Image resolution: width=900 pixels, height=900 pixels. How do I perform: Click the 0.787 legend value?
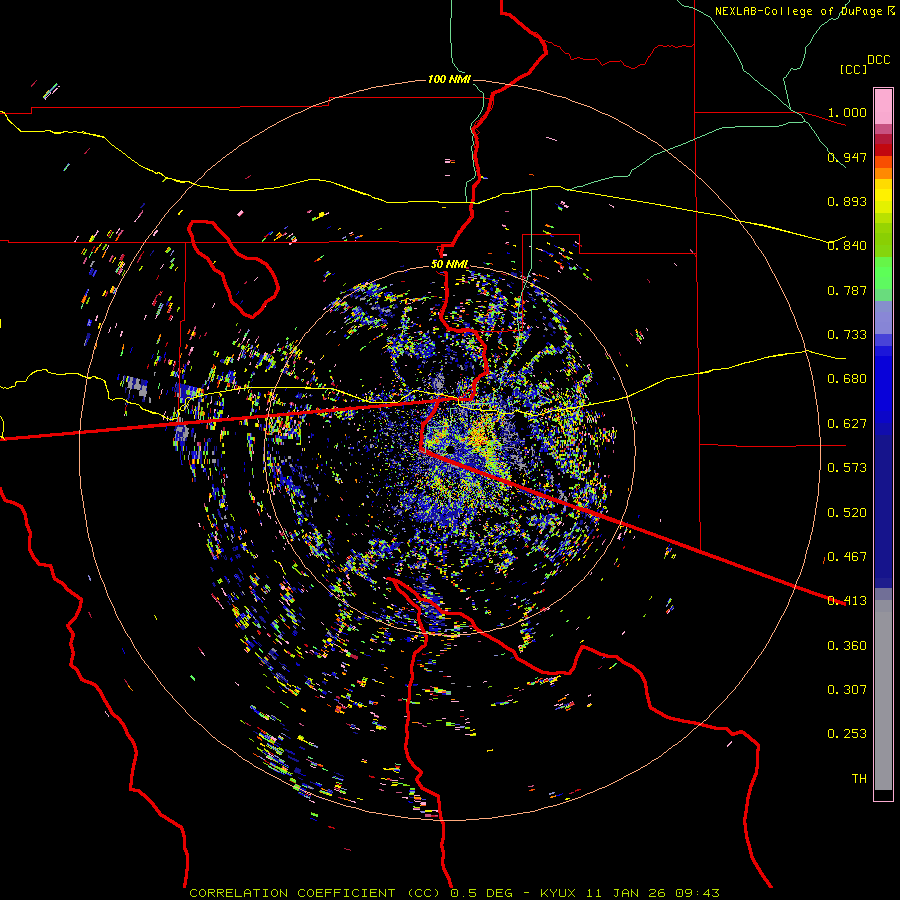pos(847,290)
